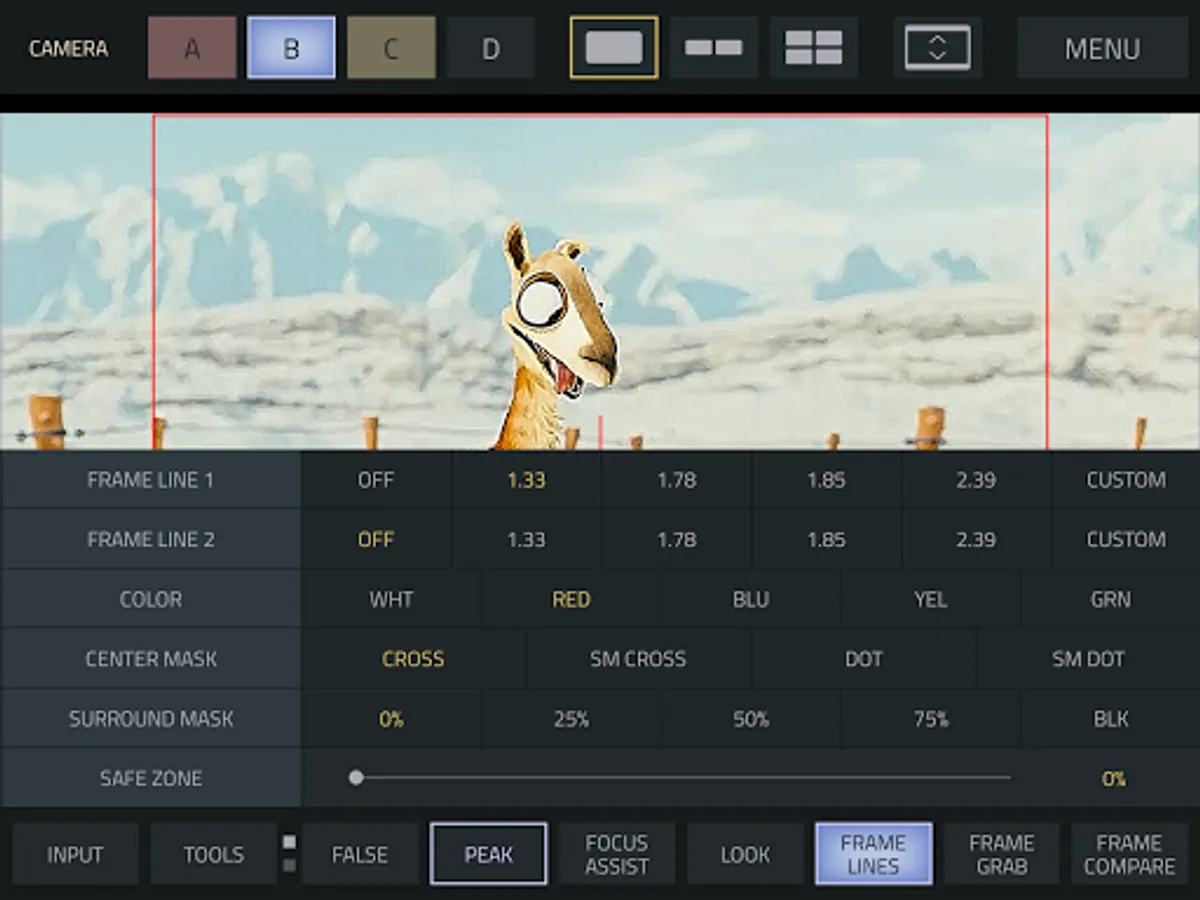Open the MENU
The width and height of the screenshot is (1200, 900).
click(x=1102, y=47)
